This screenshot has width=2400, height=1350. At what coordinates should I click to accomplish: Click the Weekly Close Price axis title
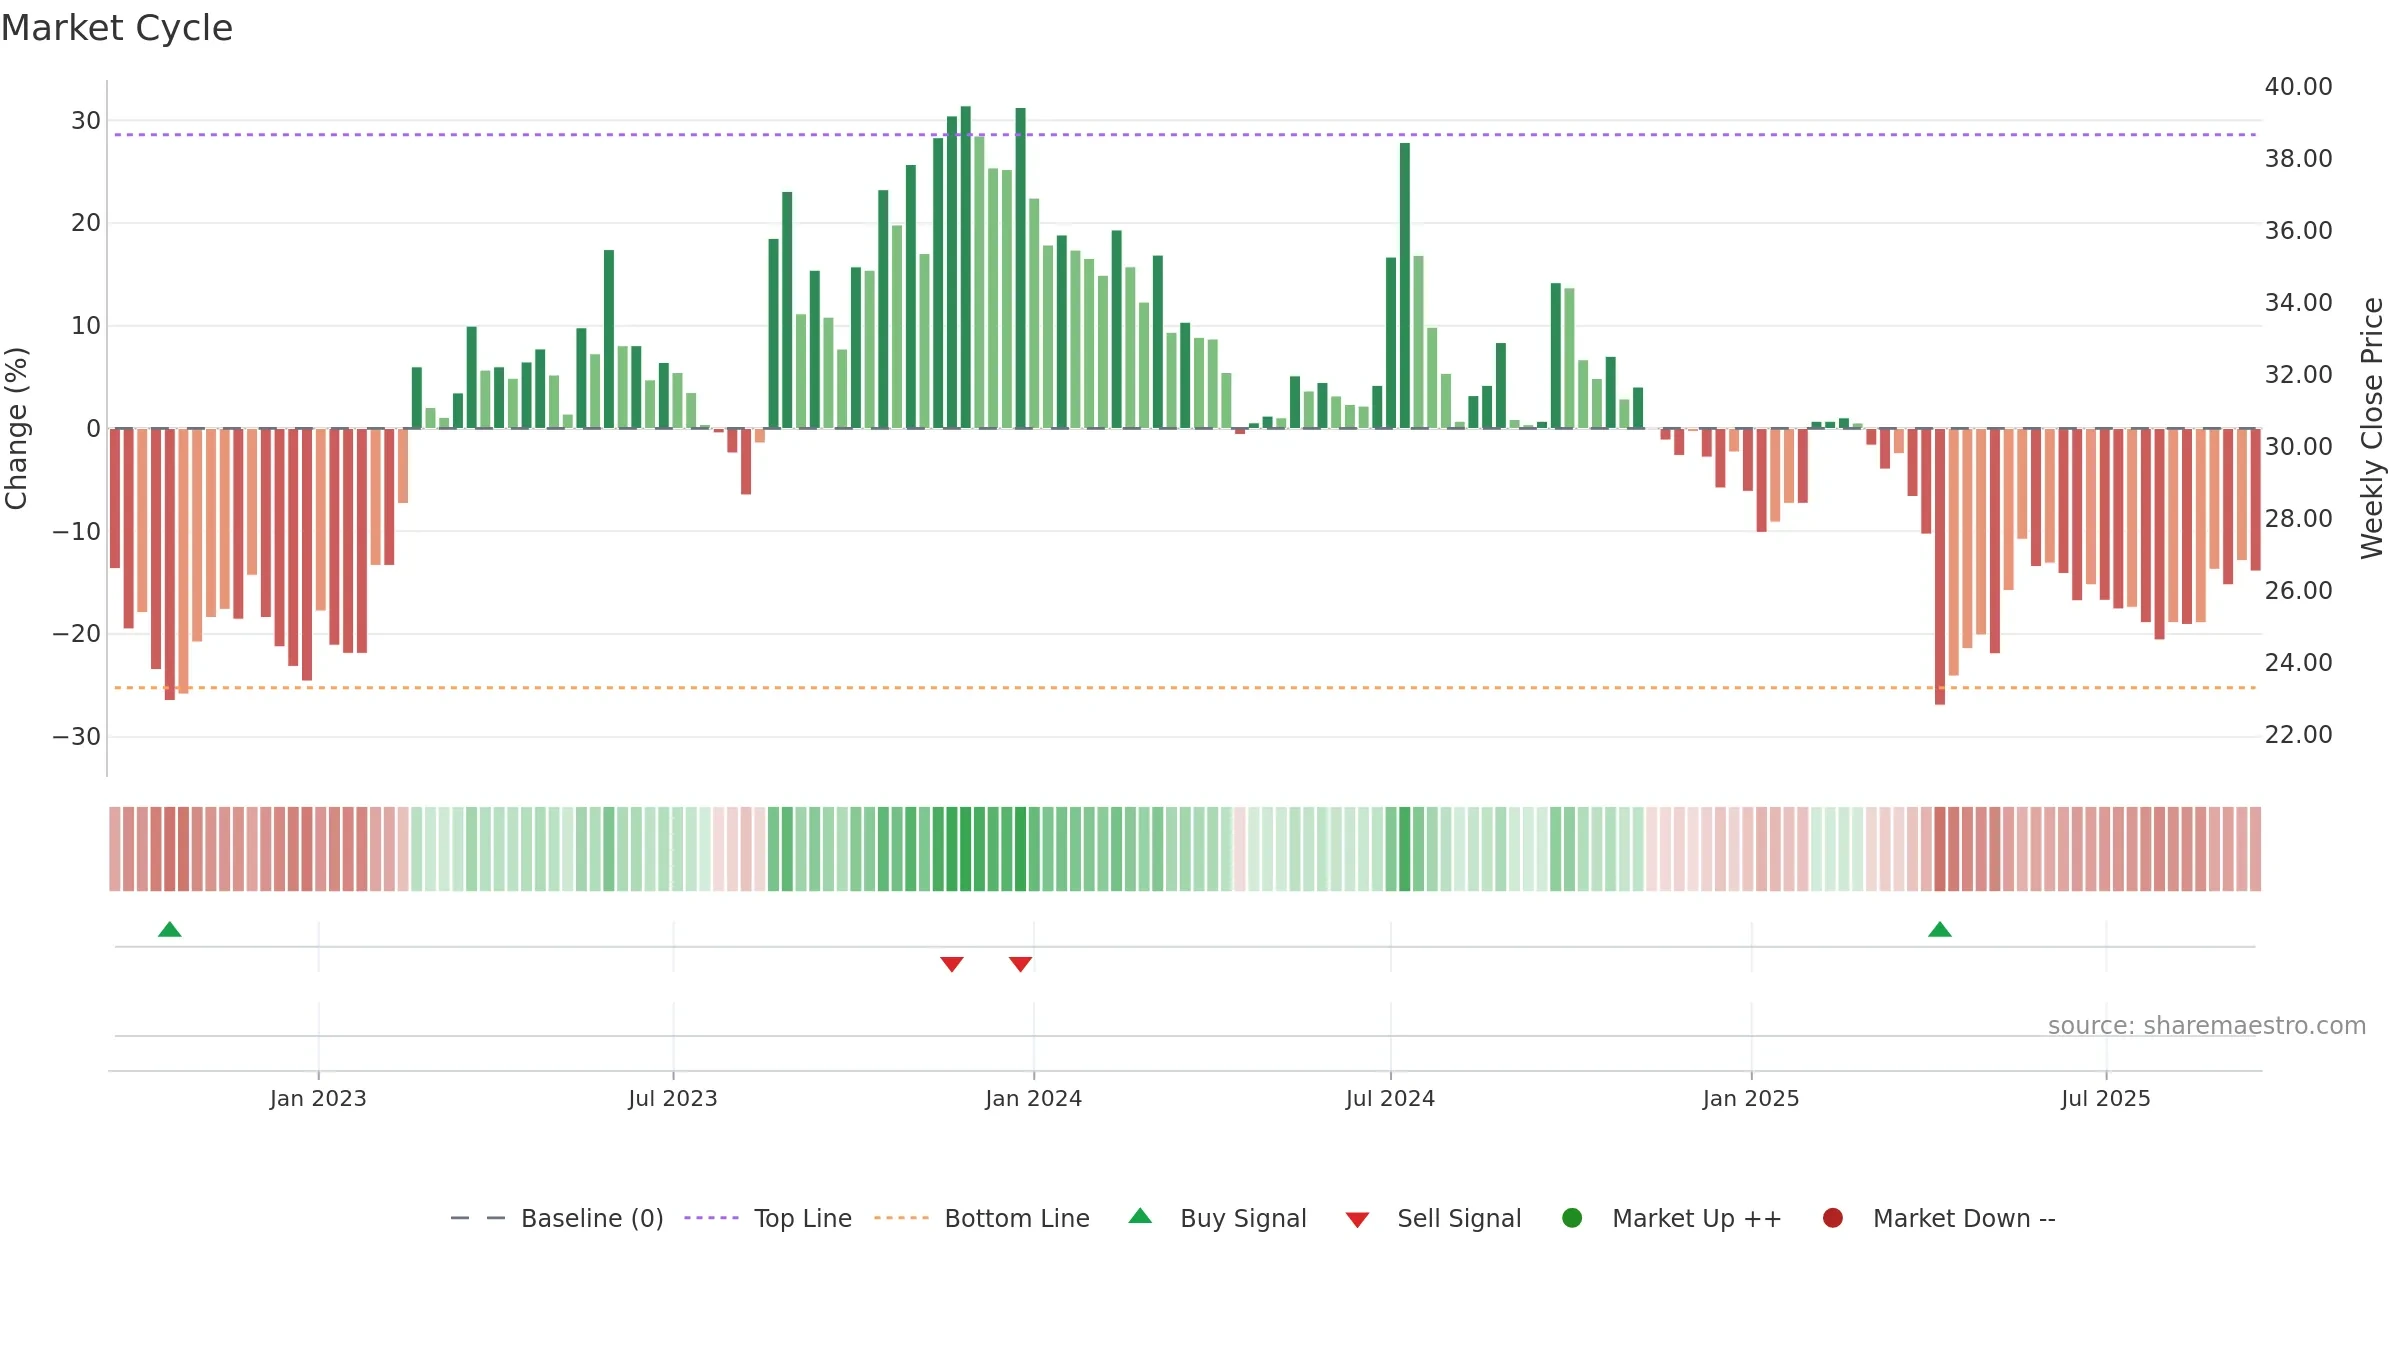2372,428
